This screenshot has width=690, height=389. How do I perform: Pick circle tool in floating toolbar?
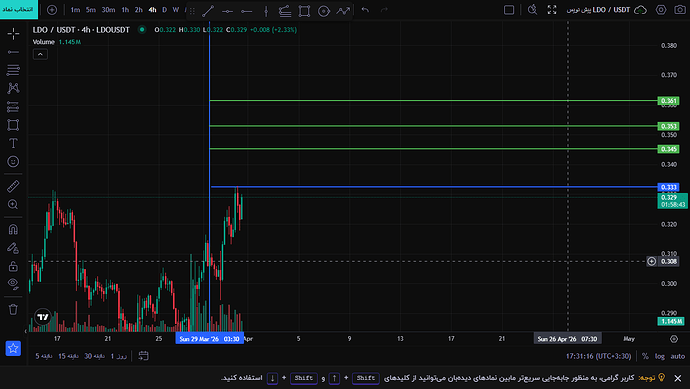pos(324,11)
